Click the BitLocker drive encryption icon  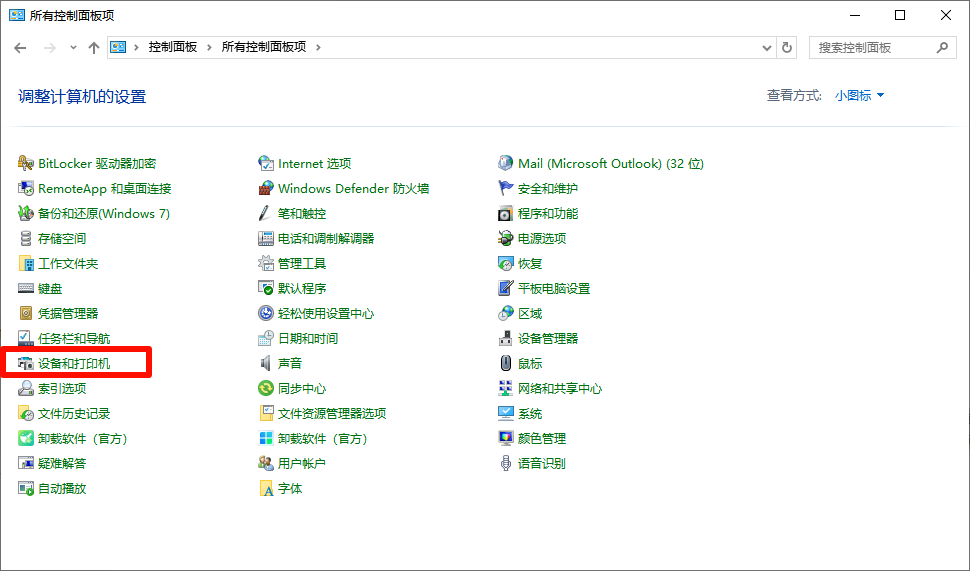(25, 163)
